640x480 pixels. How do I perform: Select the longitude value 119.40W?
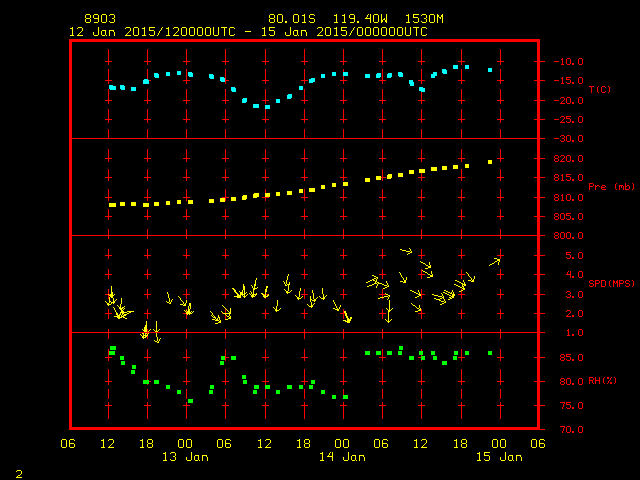[360, 19]
